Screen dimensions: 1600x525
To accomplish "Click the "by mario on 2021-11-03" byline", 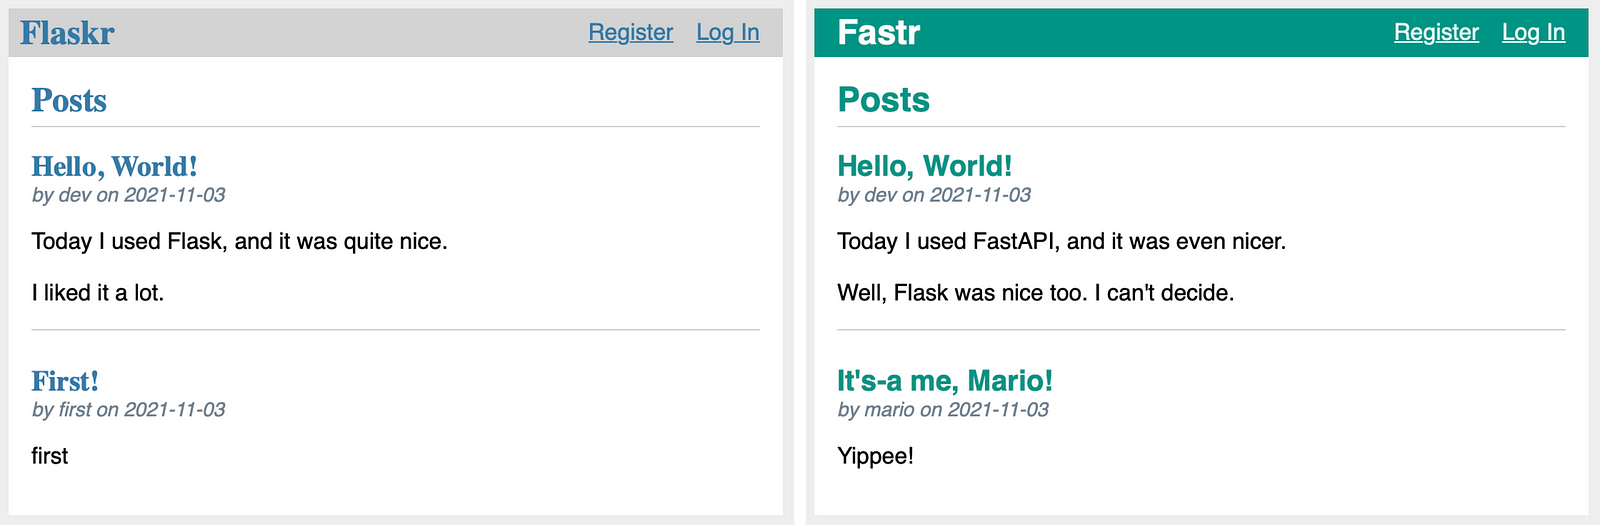I will coord(943,410).
